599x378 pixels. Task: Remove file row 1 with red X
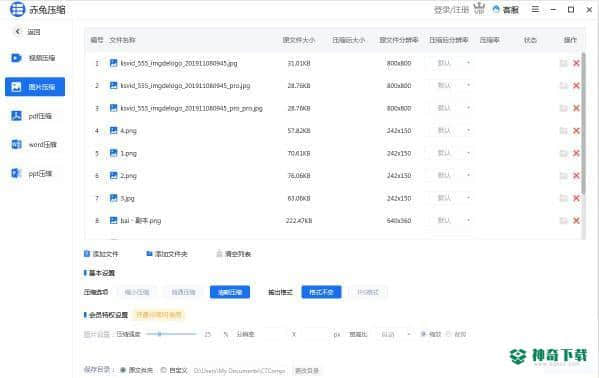tap(576, 63)
